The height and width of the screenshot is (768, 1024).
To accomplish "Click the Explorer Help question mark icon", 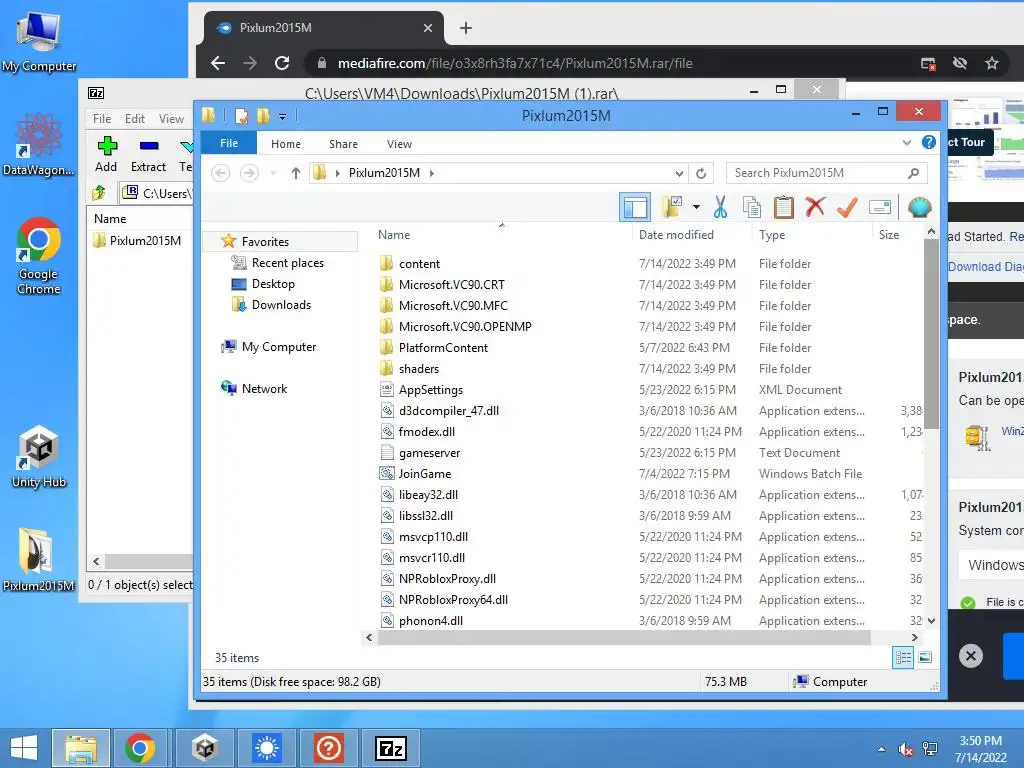I will pyautogui.click(x=928, y=142).
